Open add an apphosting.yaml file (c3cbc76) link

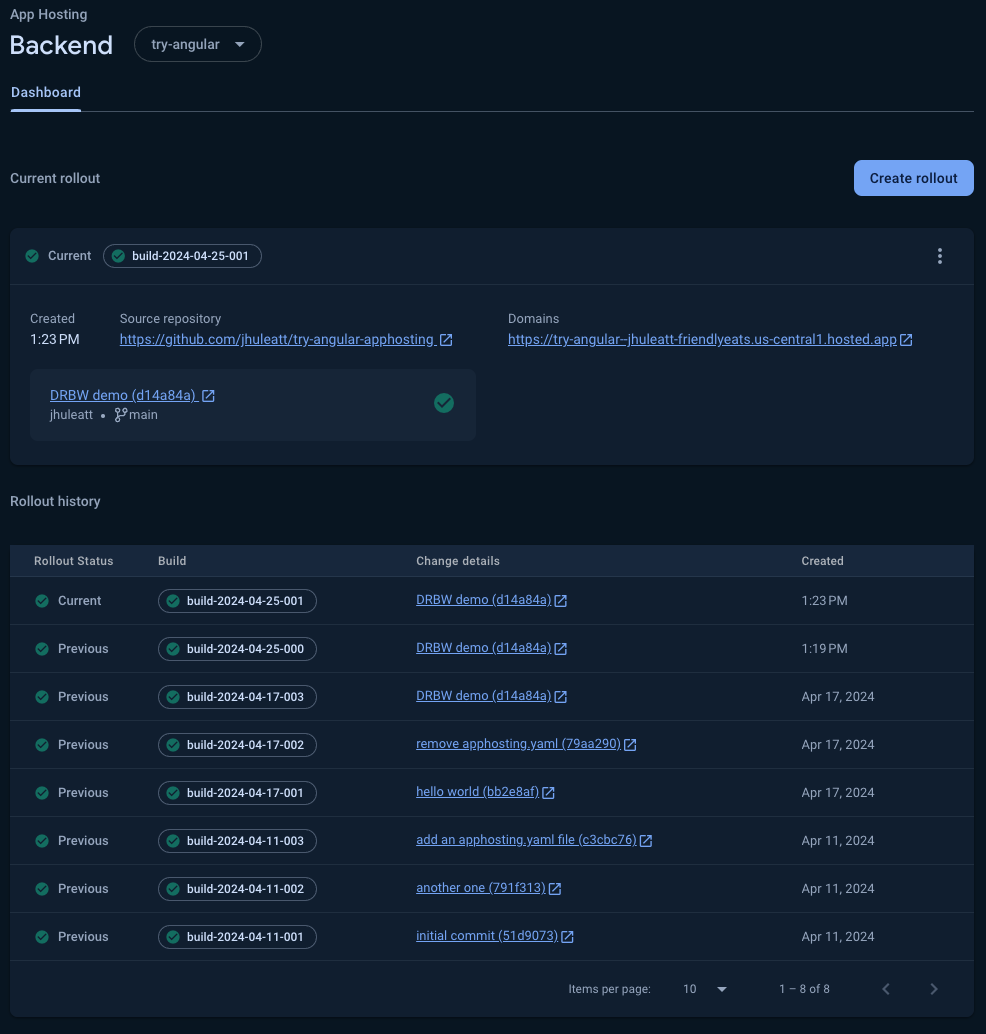(x=526, y=840)
